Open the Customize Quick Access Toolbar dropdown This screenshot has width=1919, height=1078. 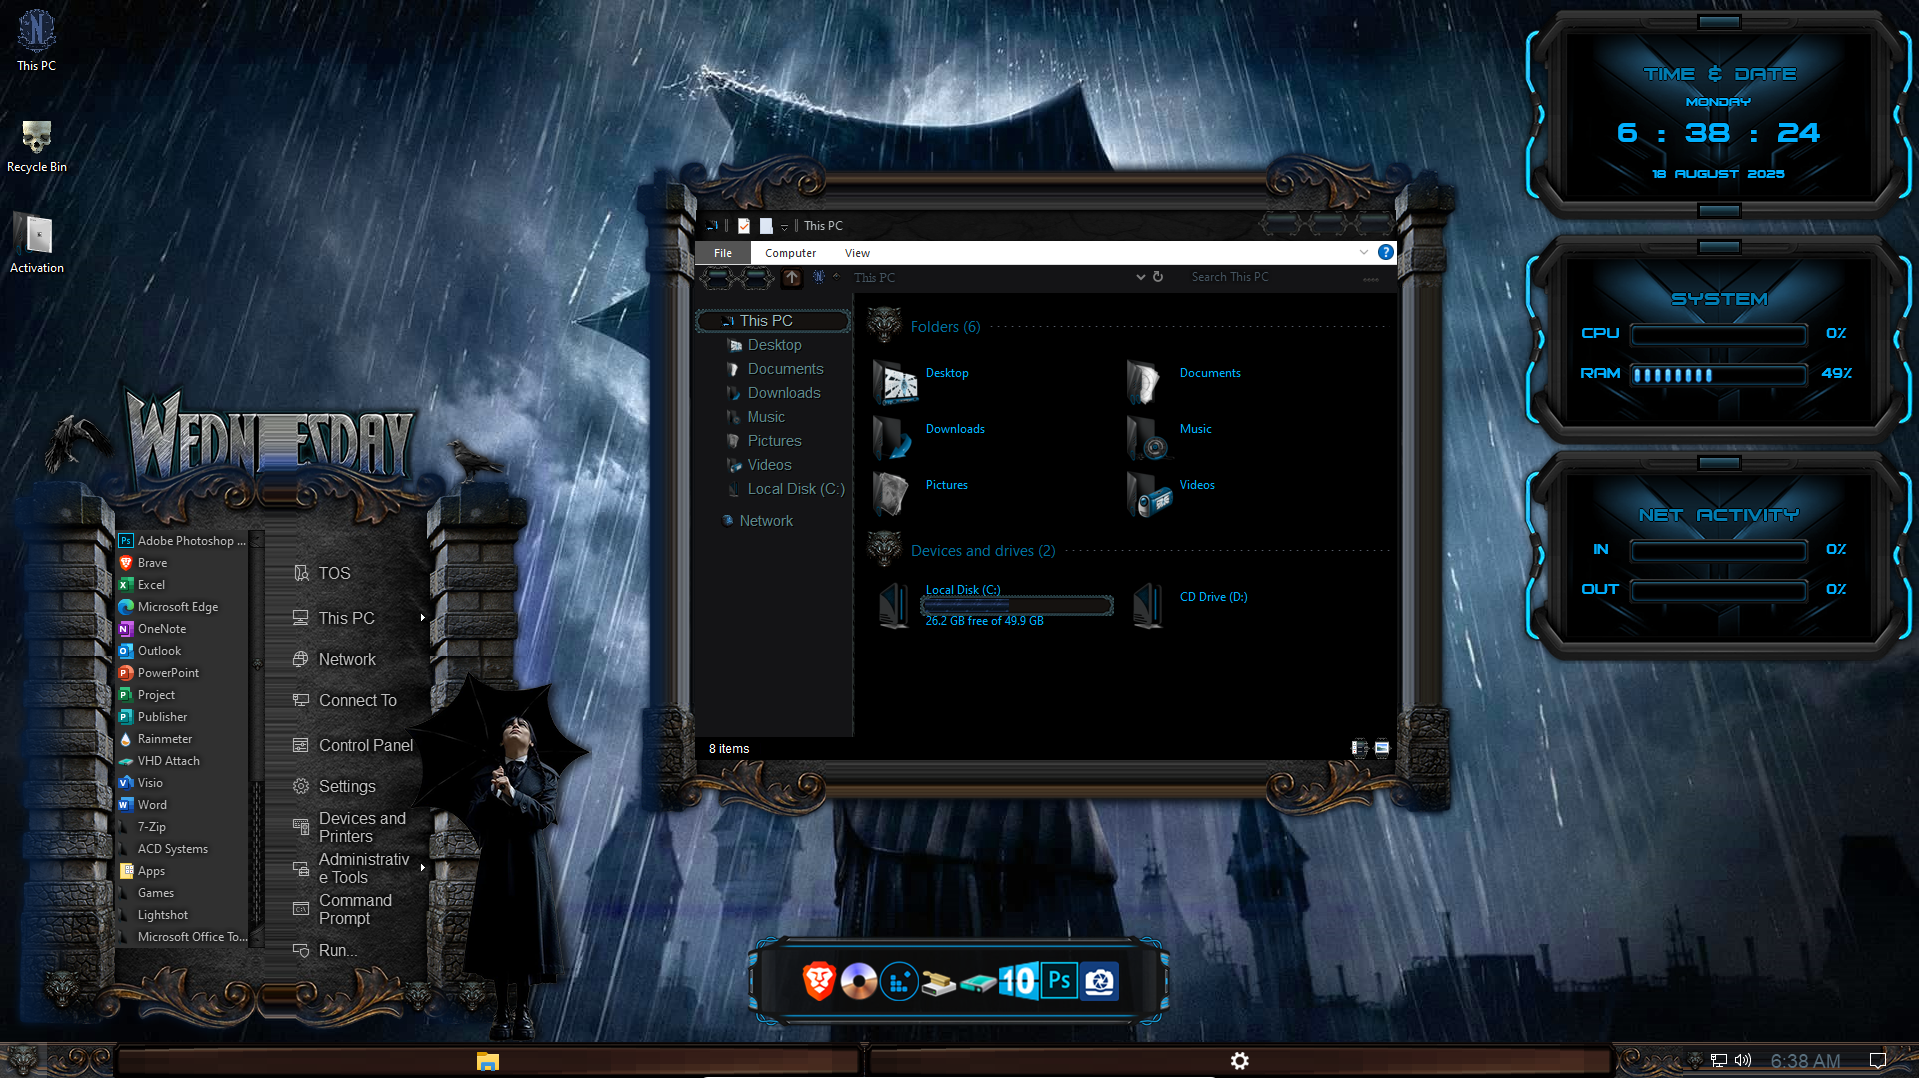click(x=784, y=227)
